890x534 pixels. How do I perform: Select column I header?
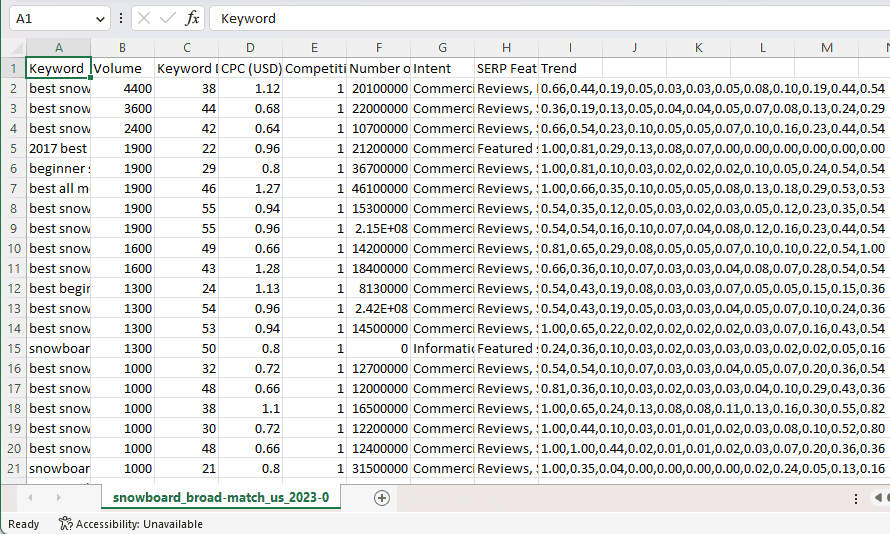point(570,48)
